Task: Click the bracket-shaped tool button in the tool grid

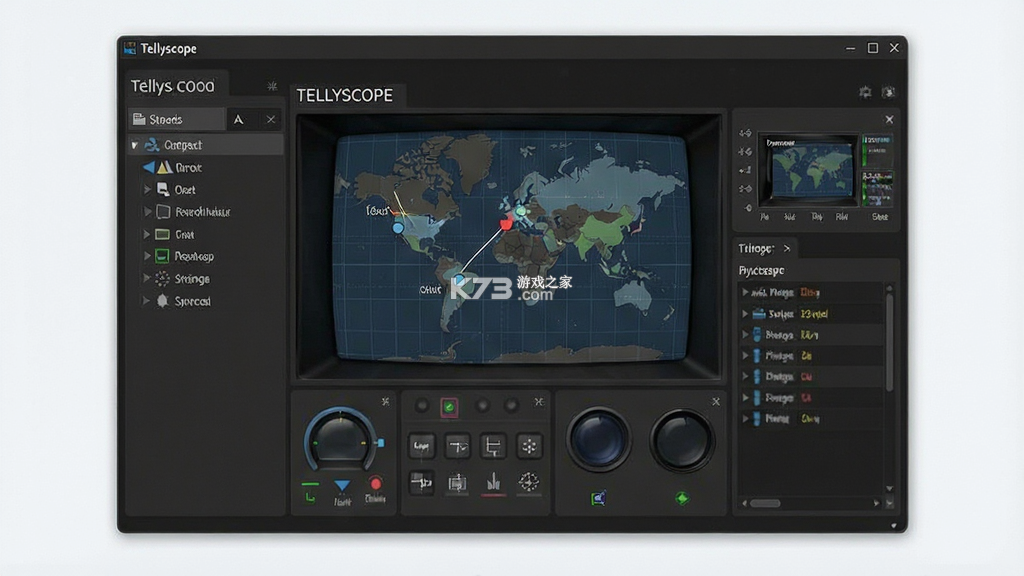Action: tap(493, 446)
